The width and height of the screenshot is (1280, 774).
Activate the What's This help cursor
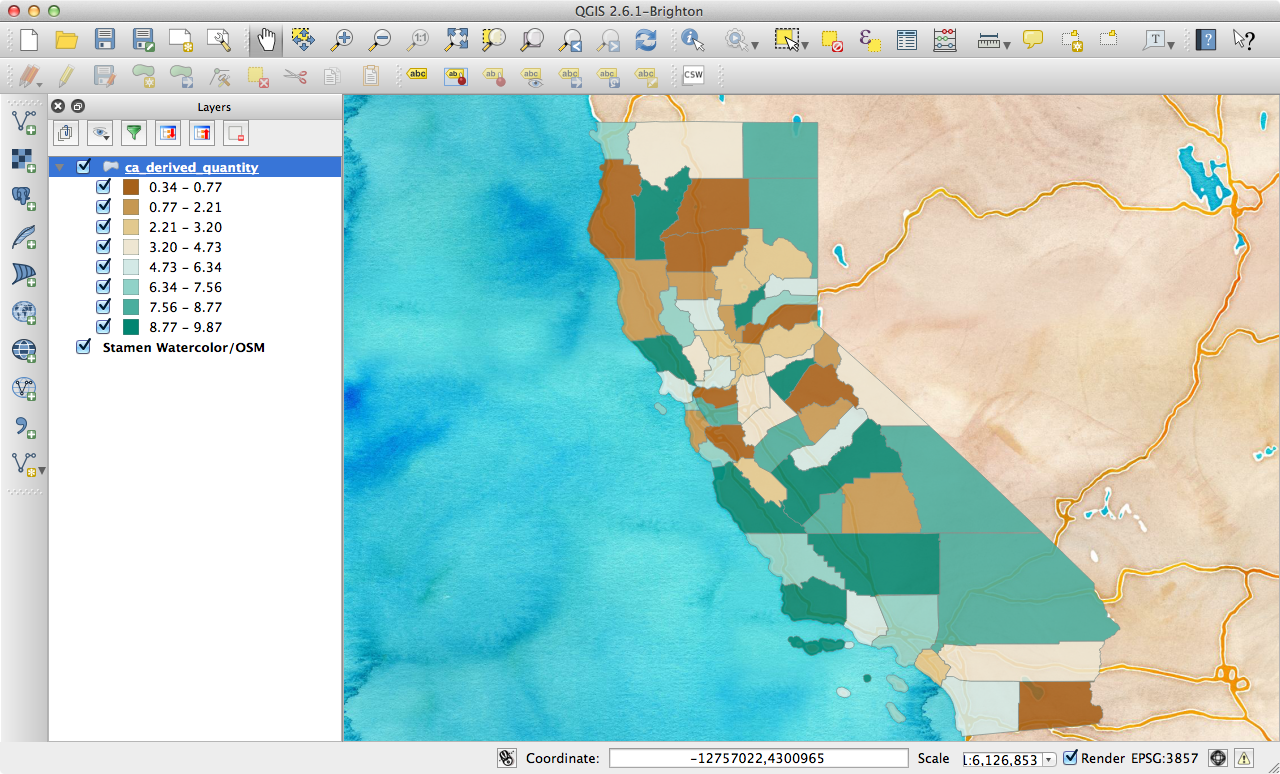[x=1243, y=40]
